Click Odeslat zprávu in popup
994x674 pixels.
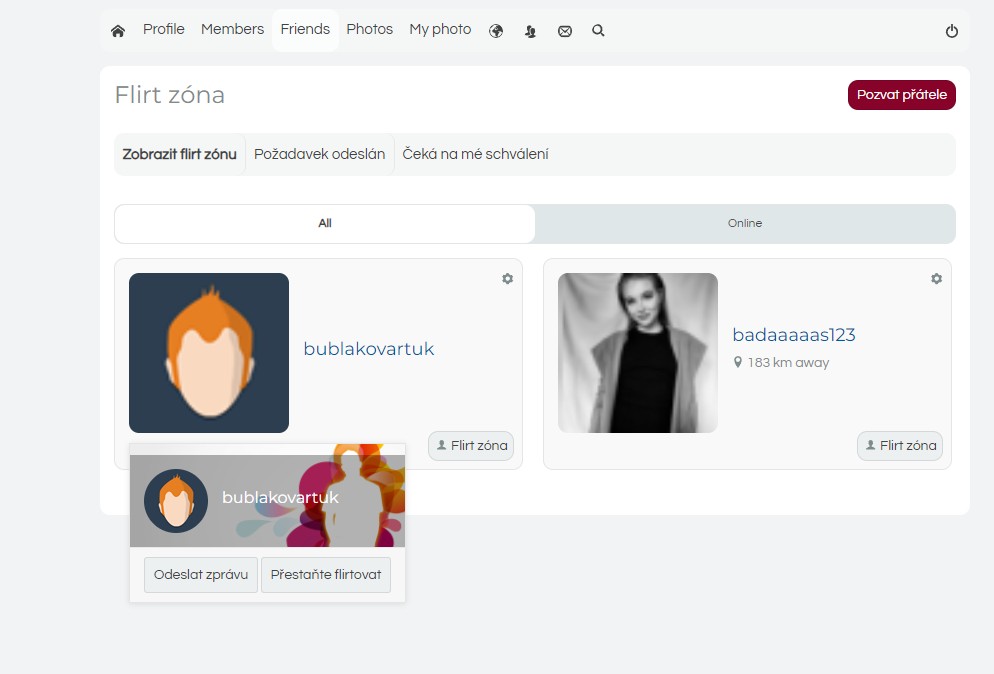click(201, 575)
